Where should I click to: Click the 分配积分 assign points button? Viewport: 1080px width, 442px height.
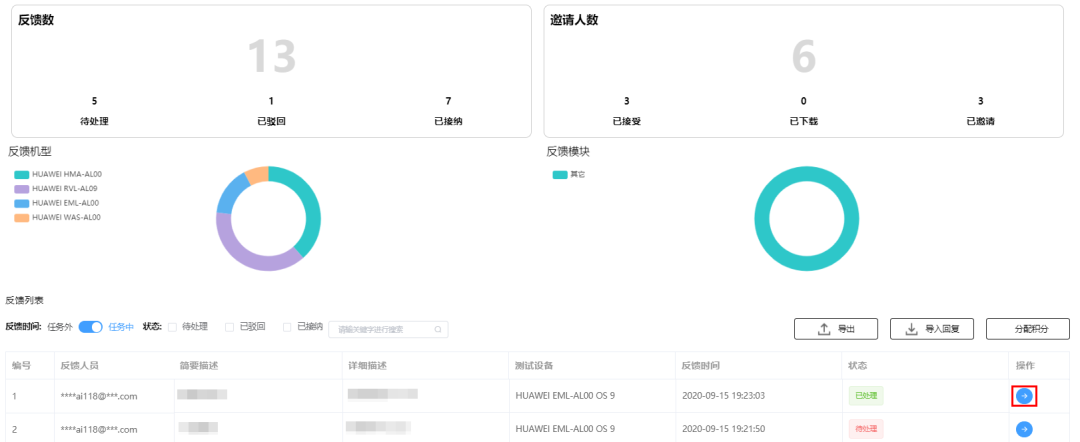coord(1027,329)
